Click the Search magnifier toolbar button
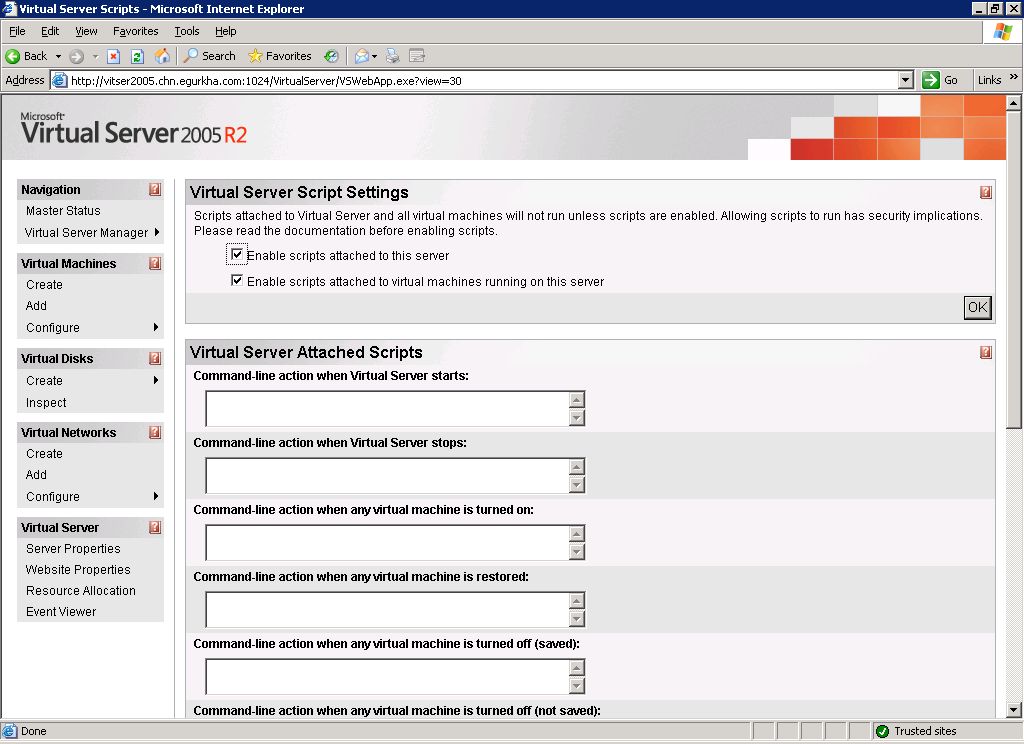 (x=209, y=56)
